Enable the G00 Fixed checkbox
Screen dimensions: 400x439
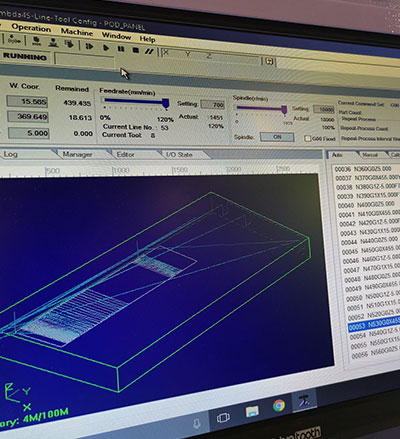point(307,138)
